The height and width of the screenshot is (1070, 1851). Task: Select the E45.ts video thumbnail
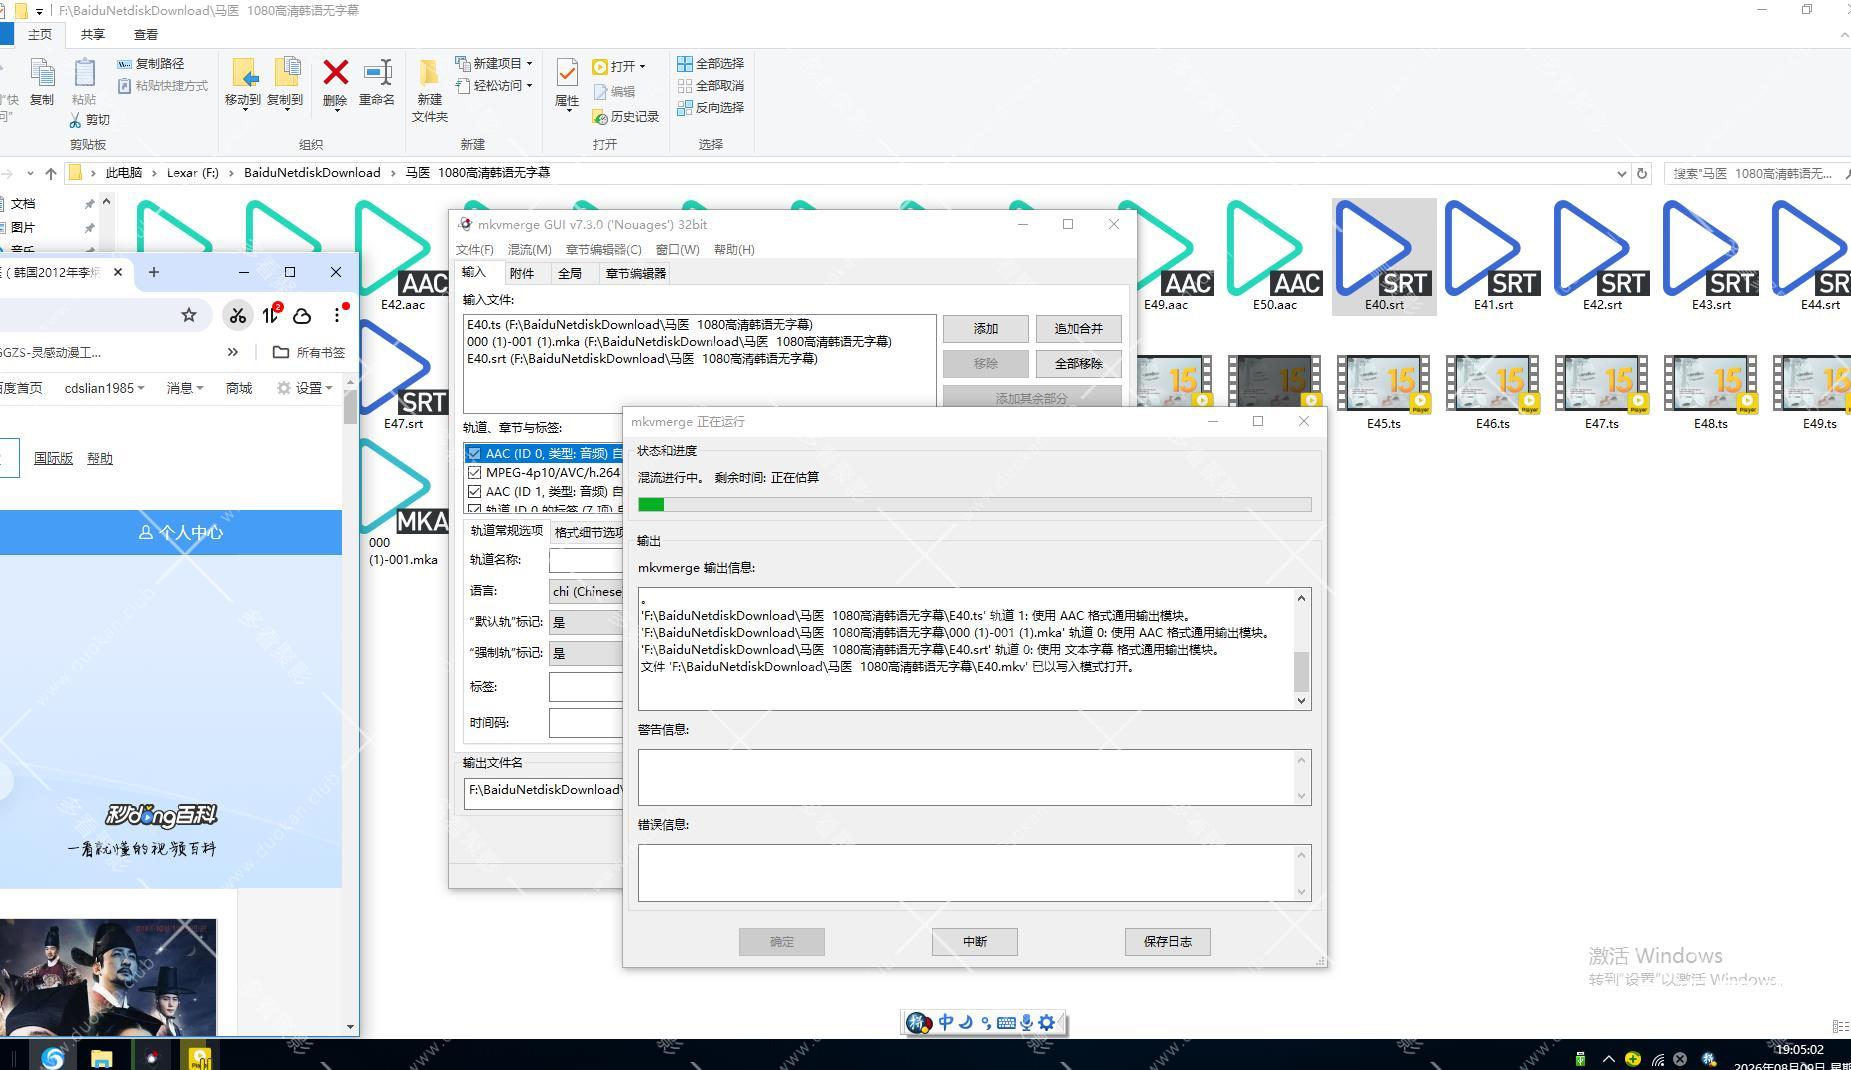[1384, 392]
